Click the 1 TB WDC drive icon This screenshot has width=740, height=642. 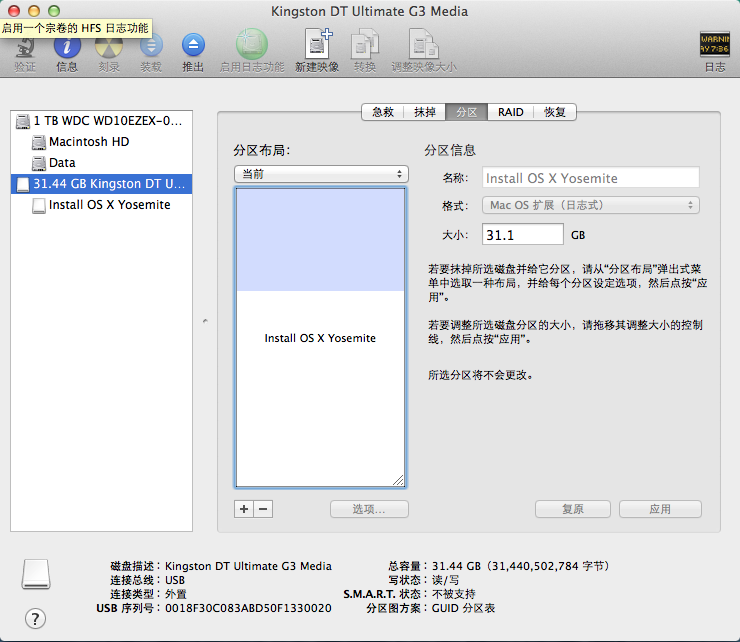pos(23,121)
